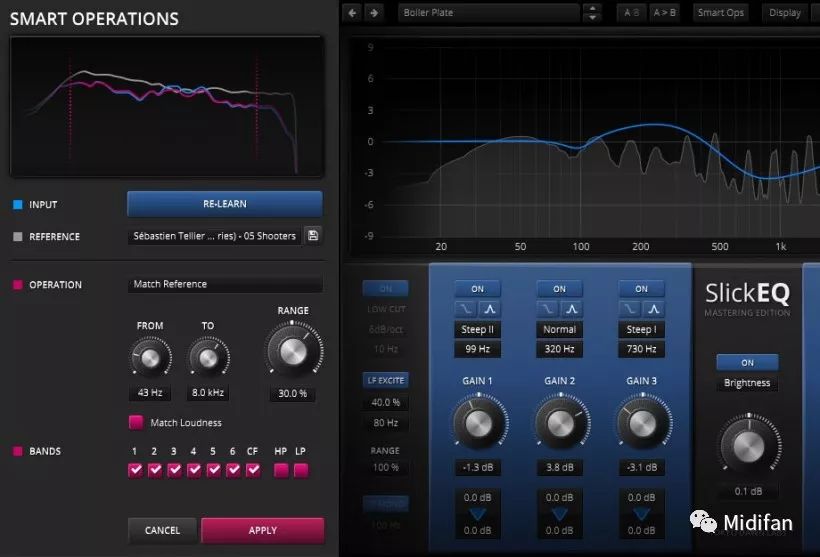820x557 pixels.
Task: Click the A > B copy button
Action: click(x=664, y=13)
